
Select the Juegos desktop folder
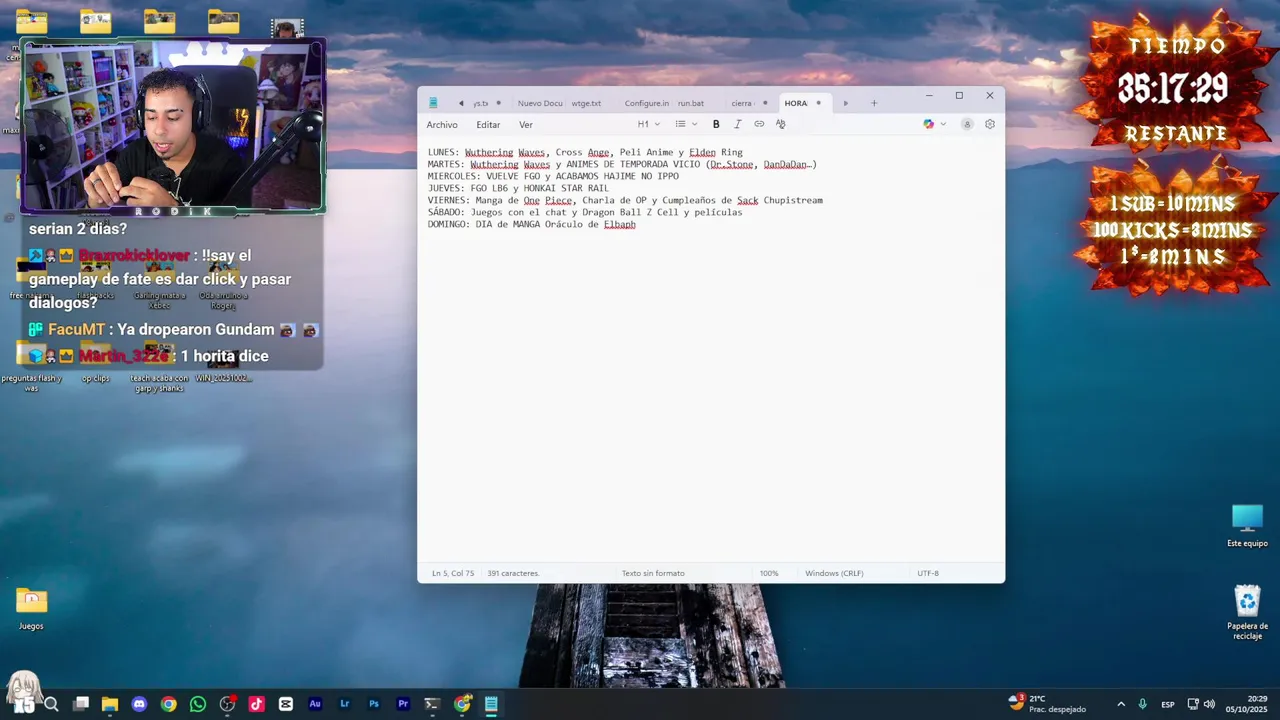(31, 608)
